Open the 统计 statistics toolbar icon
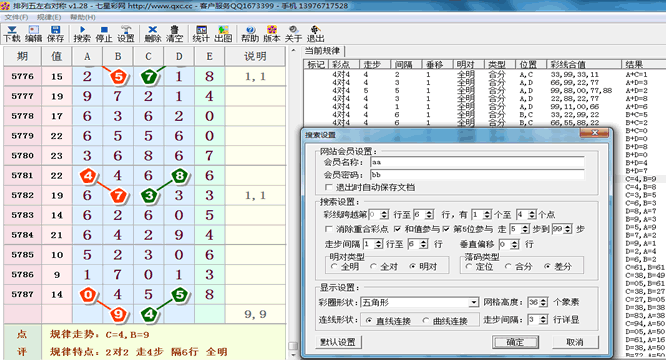Screen dimensions: 666x360 (201, 34)
